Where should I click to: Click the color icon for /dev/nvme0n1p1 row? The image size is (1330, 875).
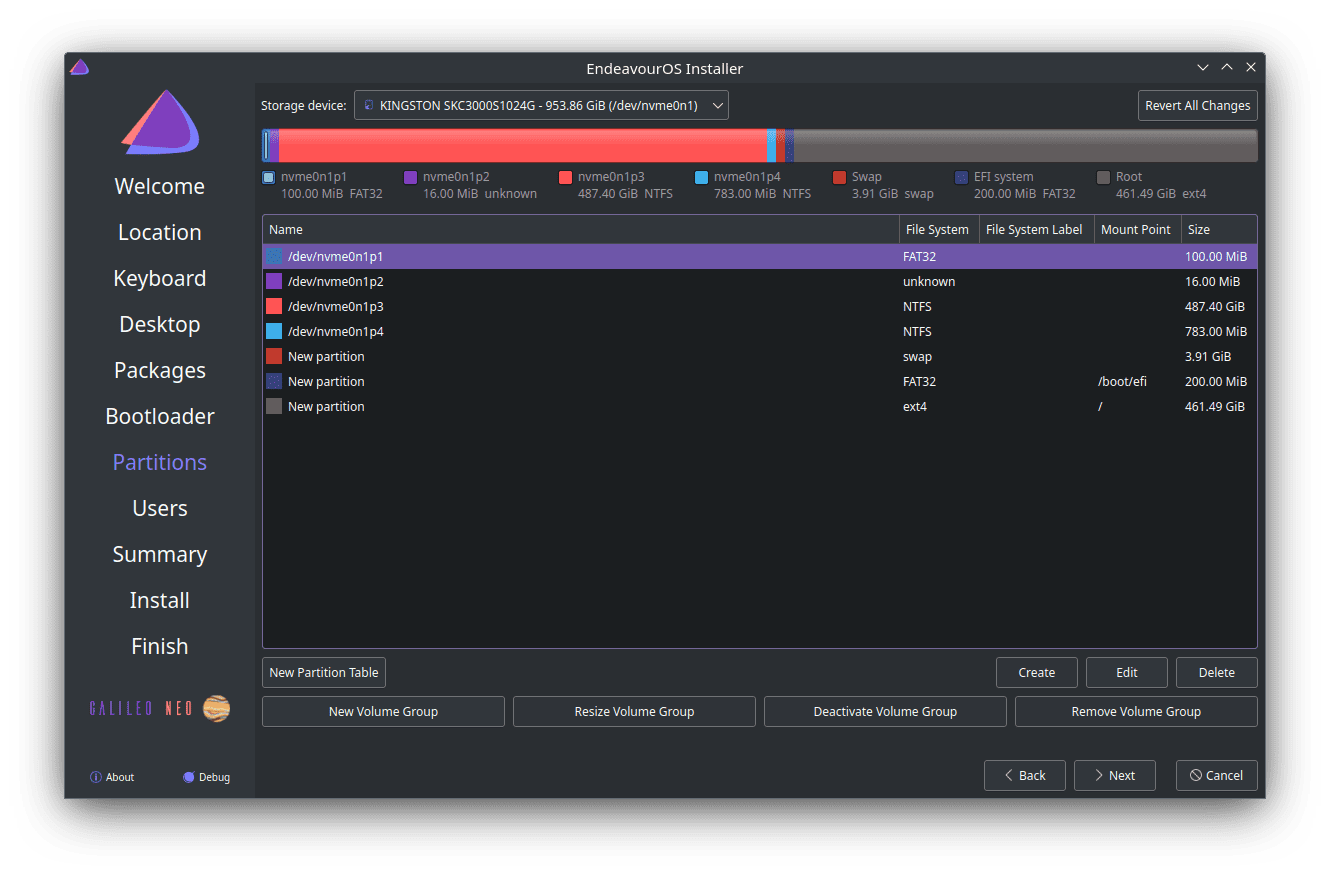click(274, 256)
